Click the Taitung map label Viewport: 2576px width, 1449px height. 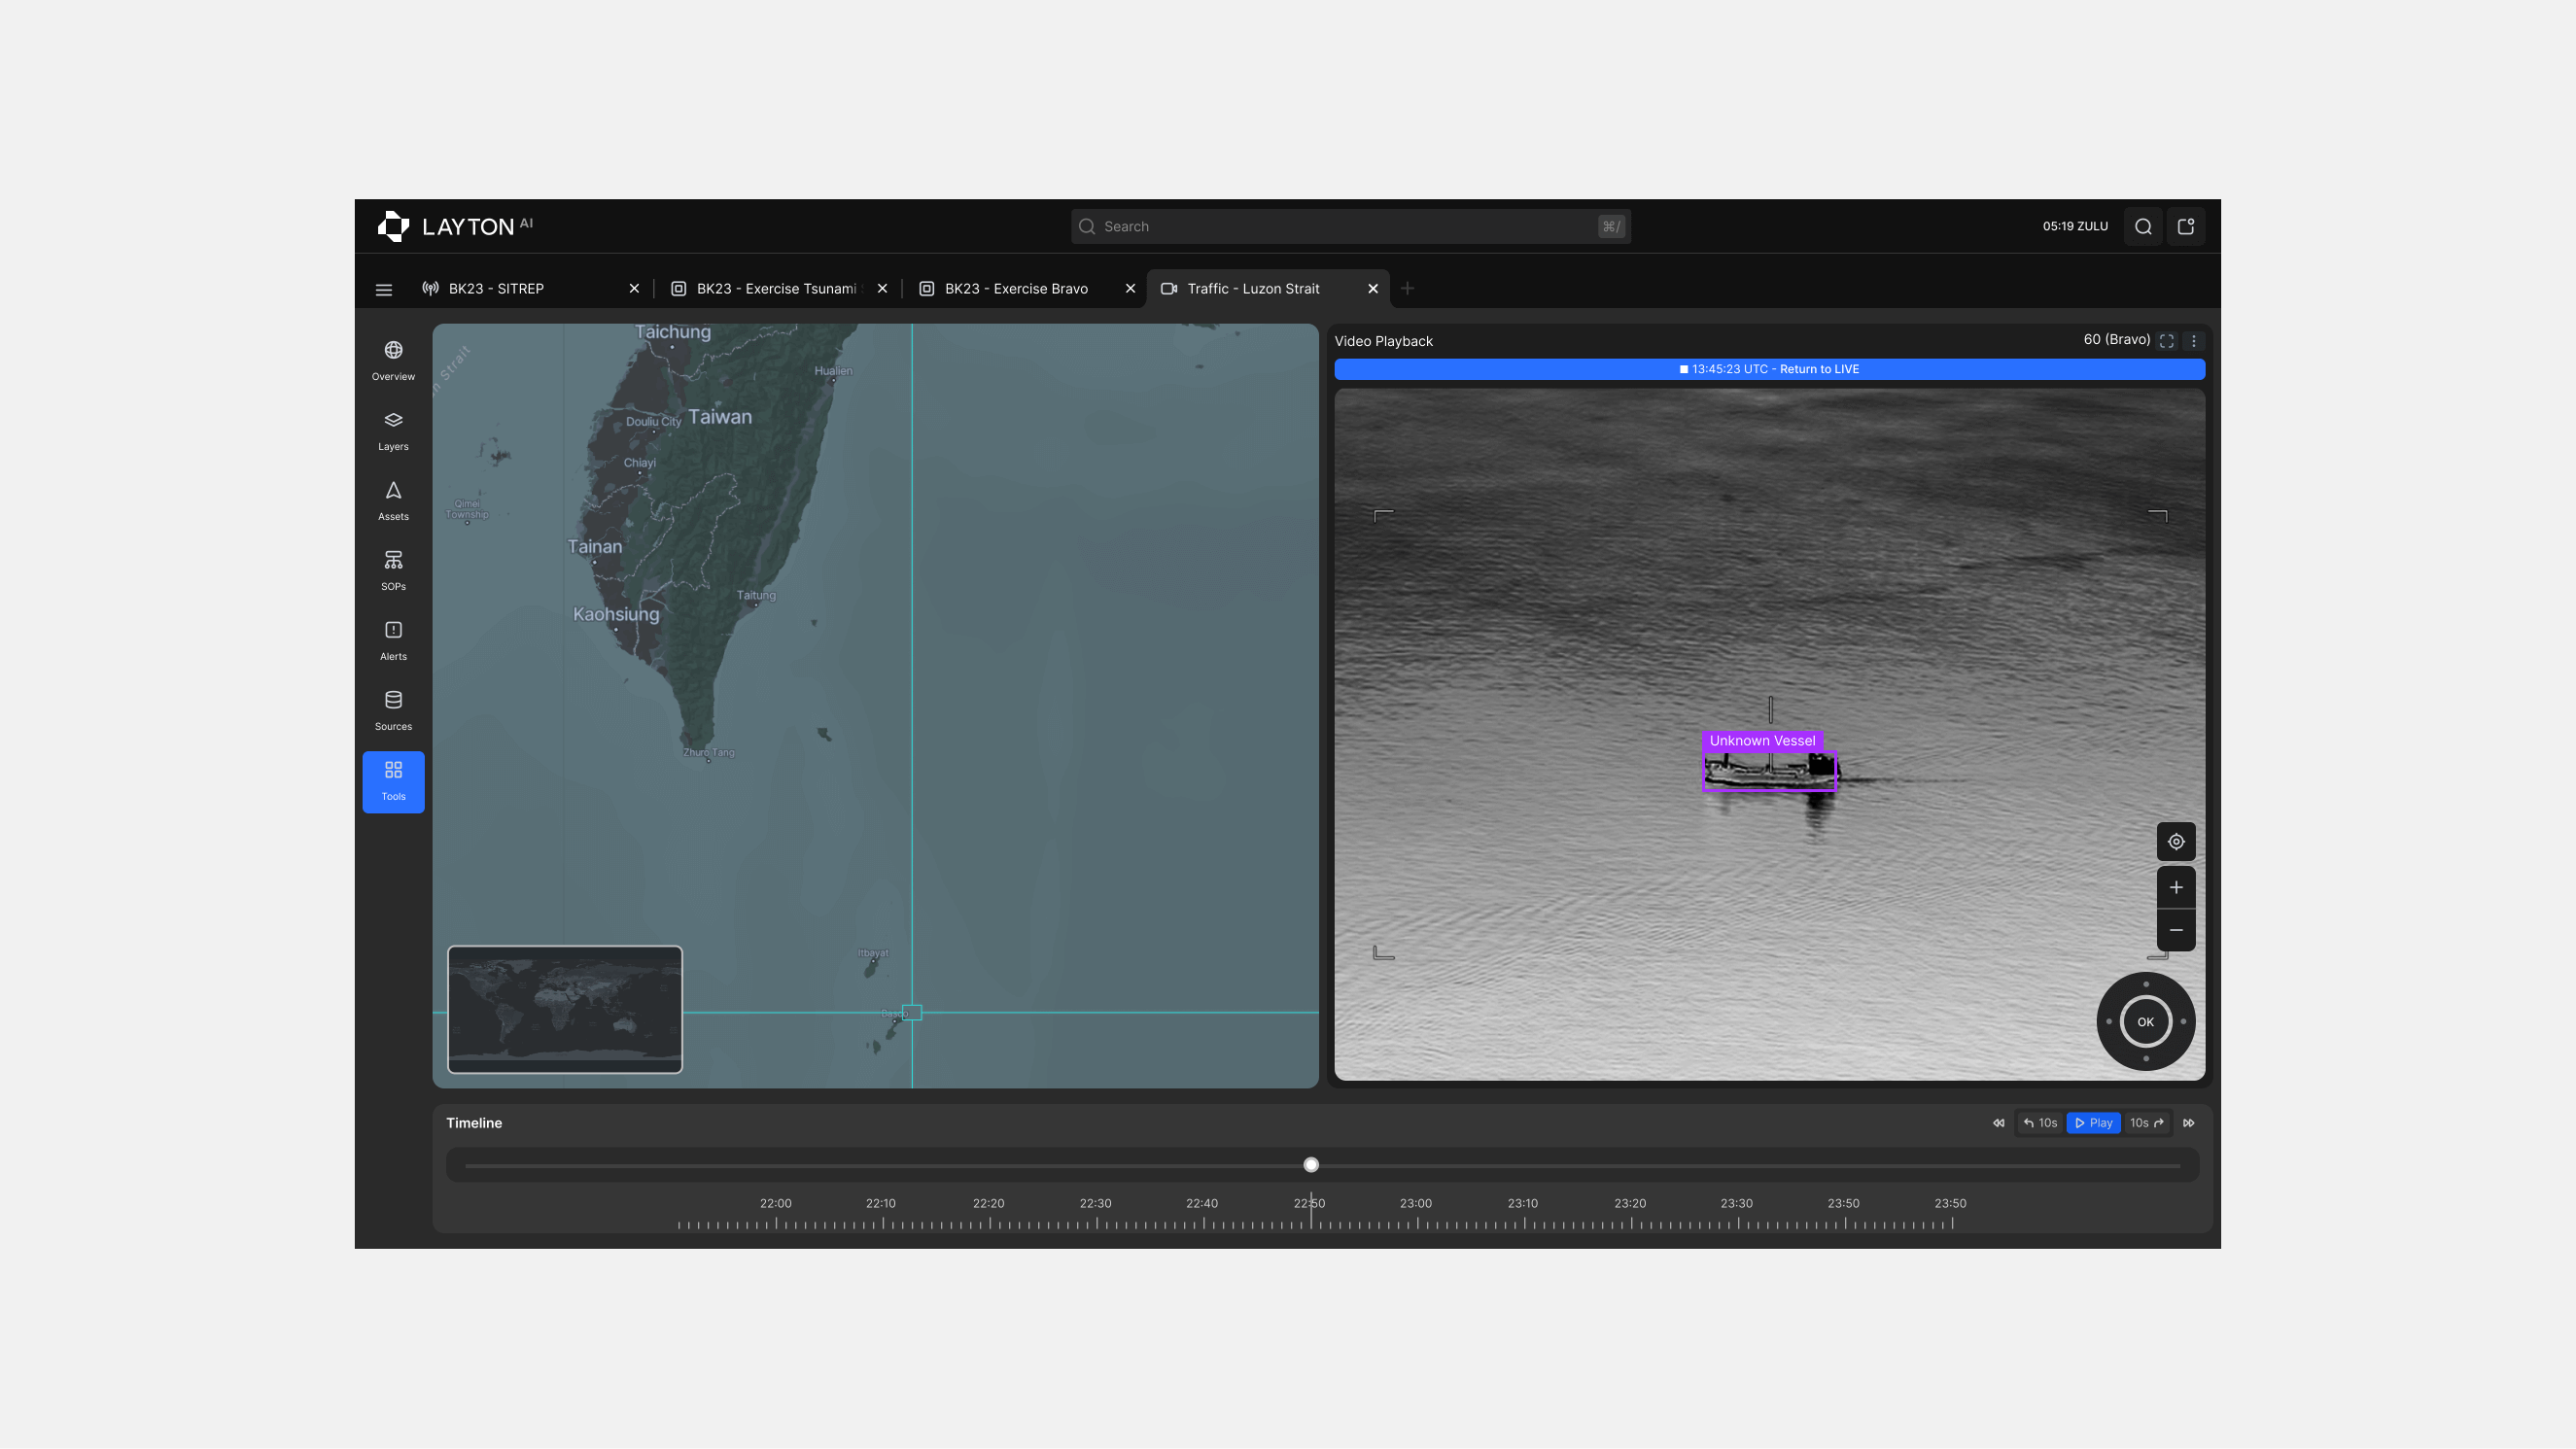click(756, 596)
